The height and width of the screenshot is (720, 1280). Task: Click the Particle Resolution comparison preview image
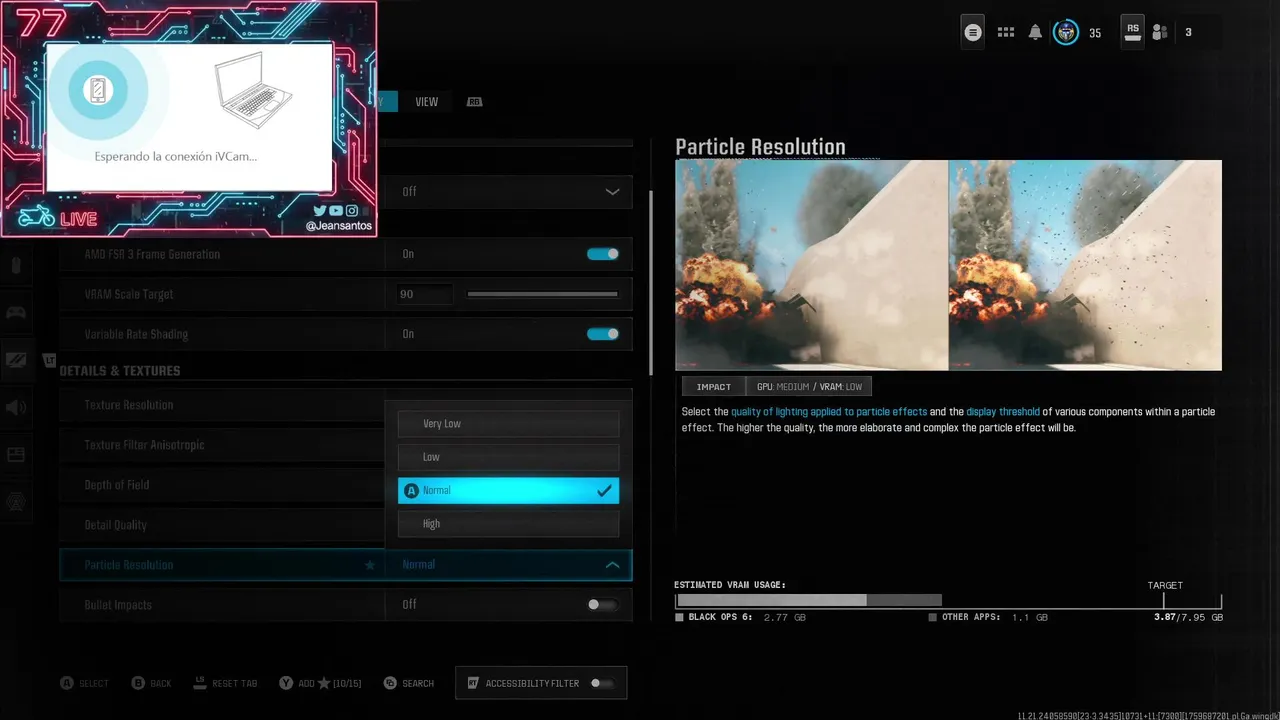click(x=948, y=265)
